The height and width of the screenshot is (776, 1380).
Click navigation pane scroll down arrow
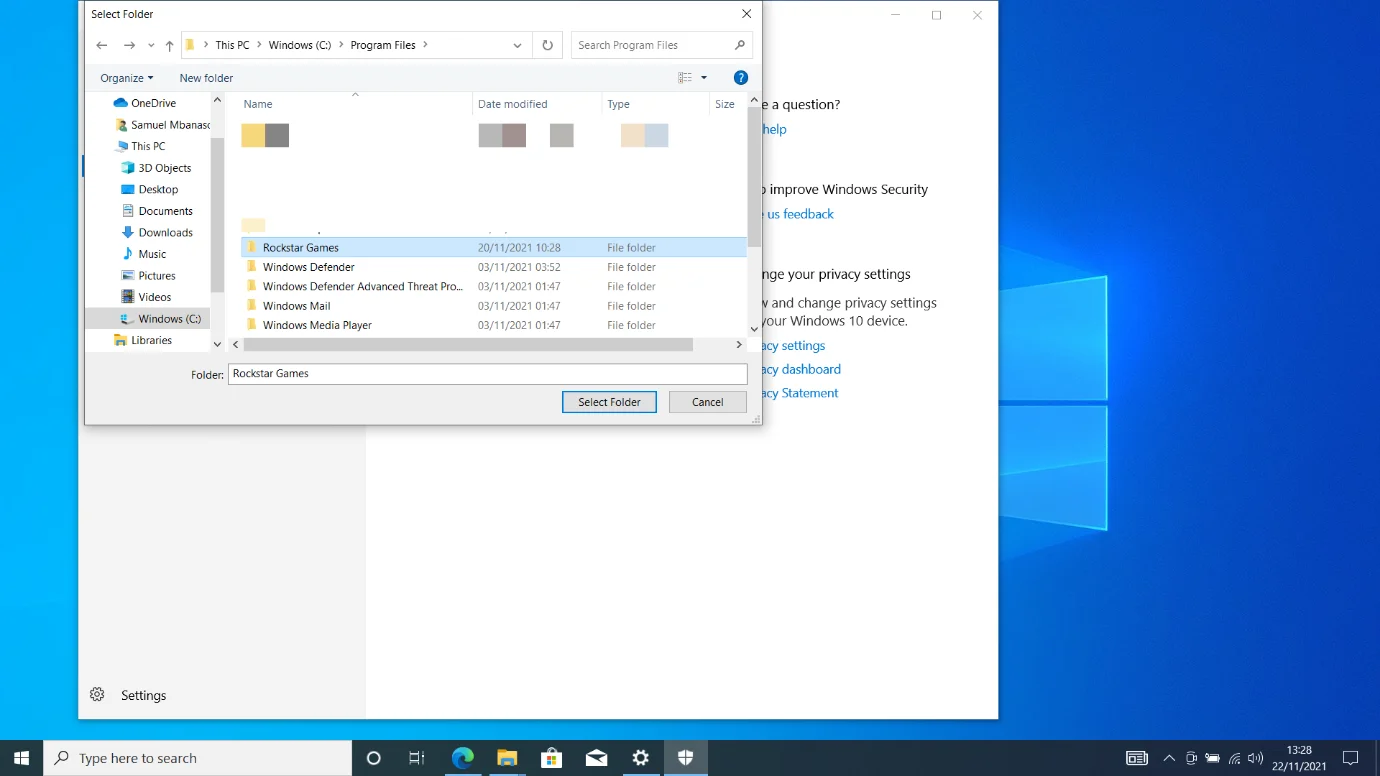pos(217,344)
